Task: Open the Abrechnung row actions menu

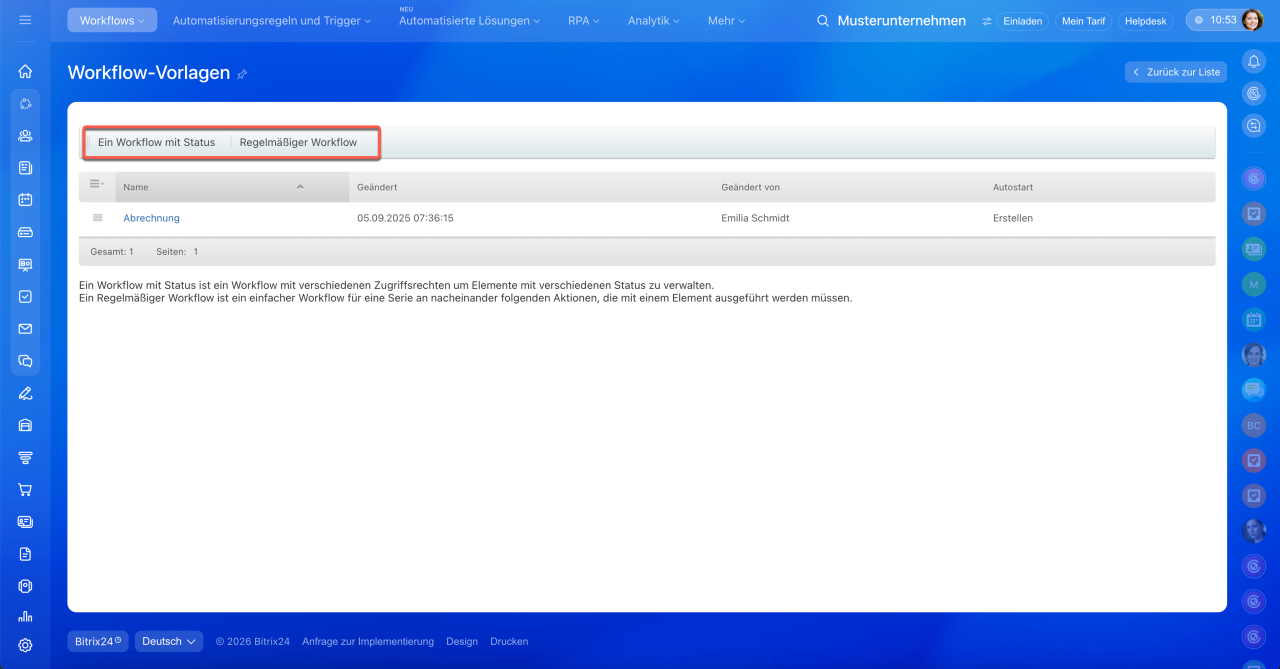Action: click(x=98, y=218)
